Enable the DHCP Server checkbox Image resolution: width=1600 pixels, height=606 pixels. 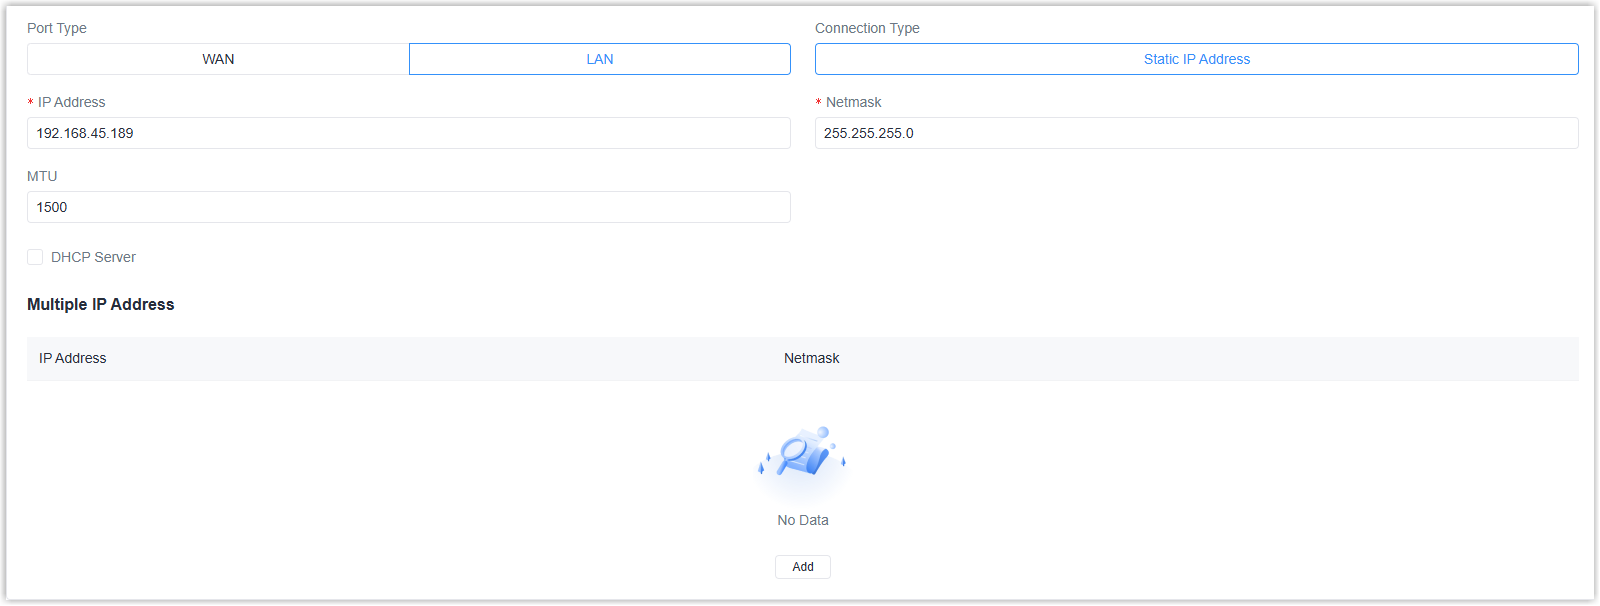35,257
